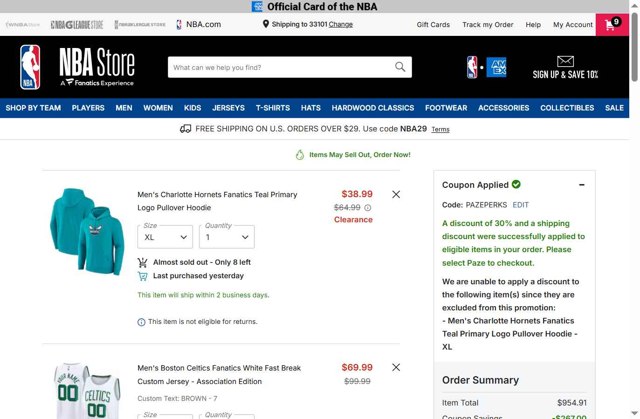
Task: Open Track my Order
Action: click(488, 24)
